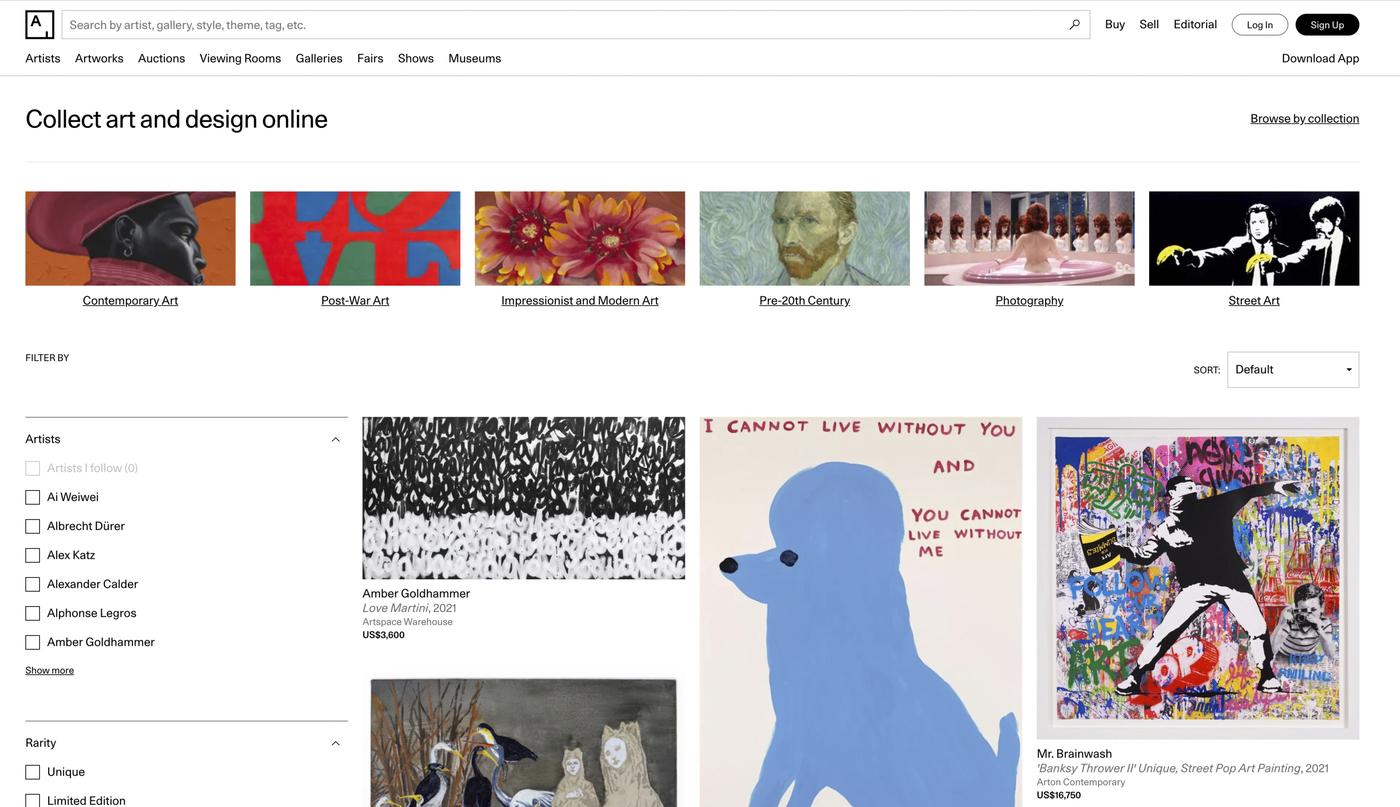The width and height of the screenshot is (1400, 807).
Task: Open the Editorial link
Action: 1195,24
